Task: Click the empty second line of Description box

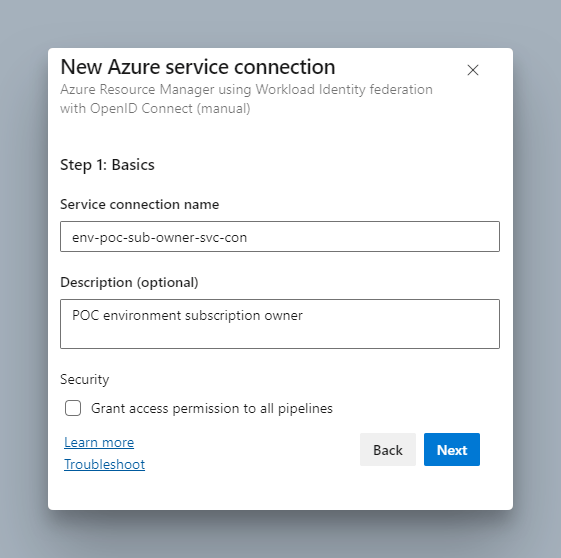Action: 280,336
